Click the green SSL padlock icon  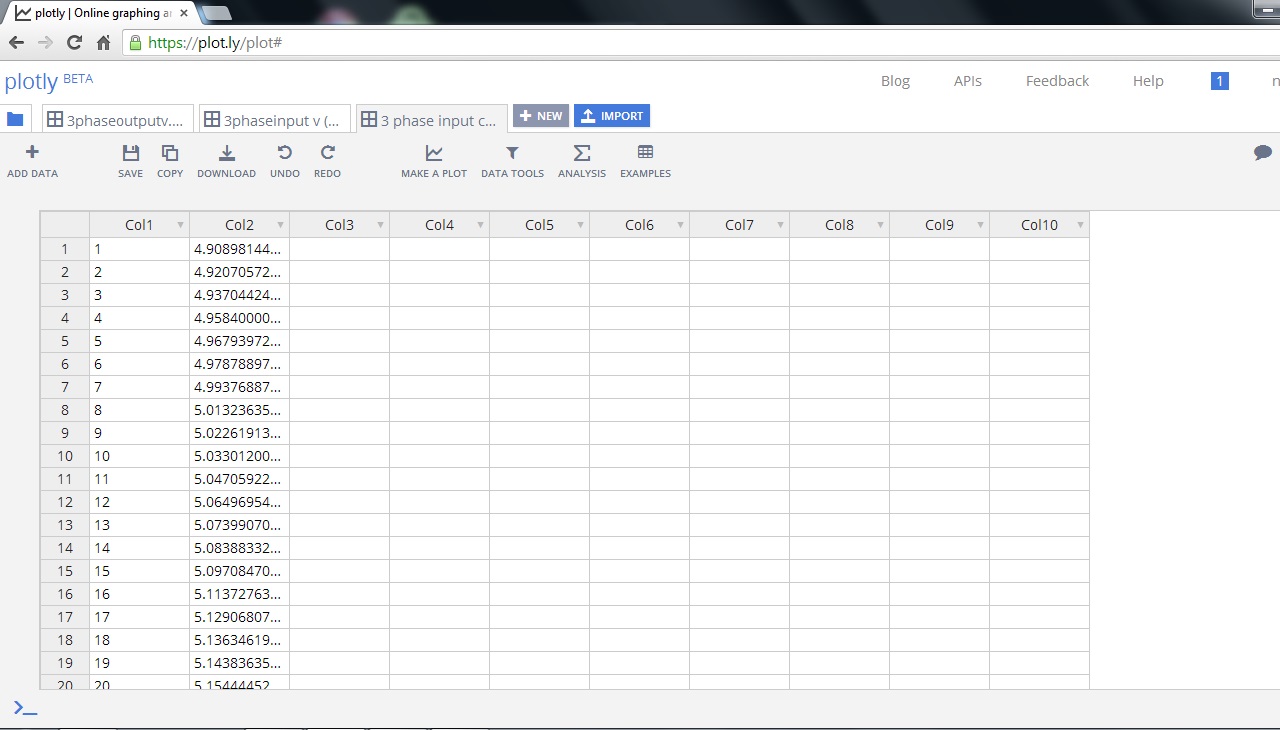[x=135, y=43]
